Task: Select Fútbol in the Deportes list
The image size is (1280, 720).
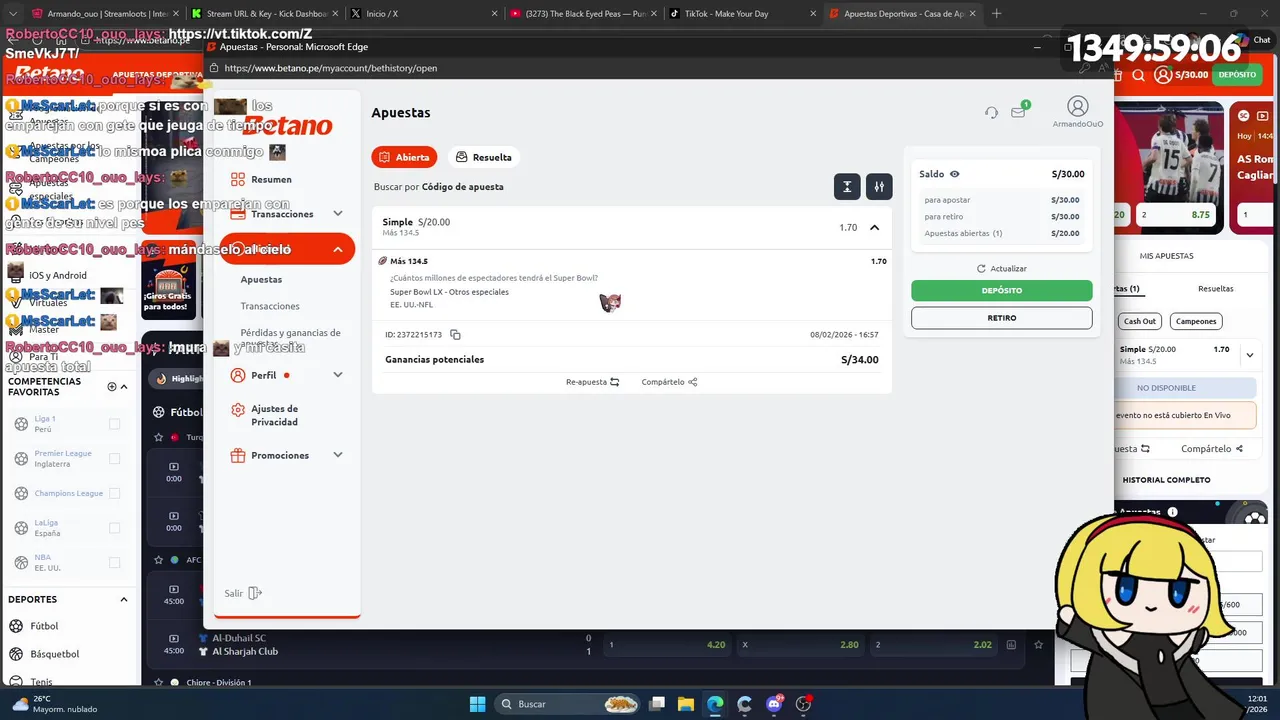Action: (44, 626)
